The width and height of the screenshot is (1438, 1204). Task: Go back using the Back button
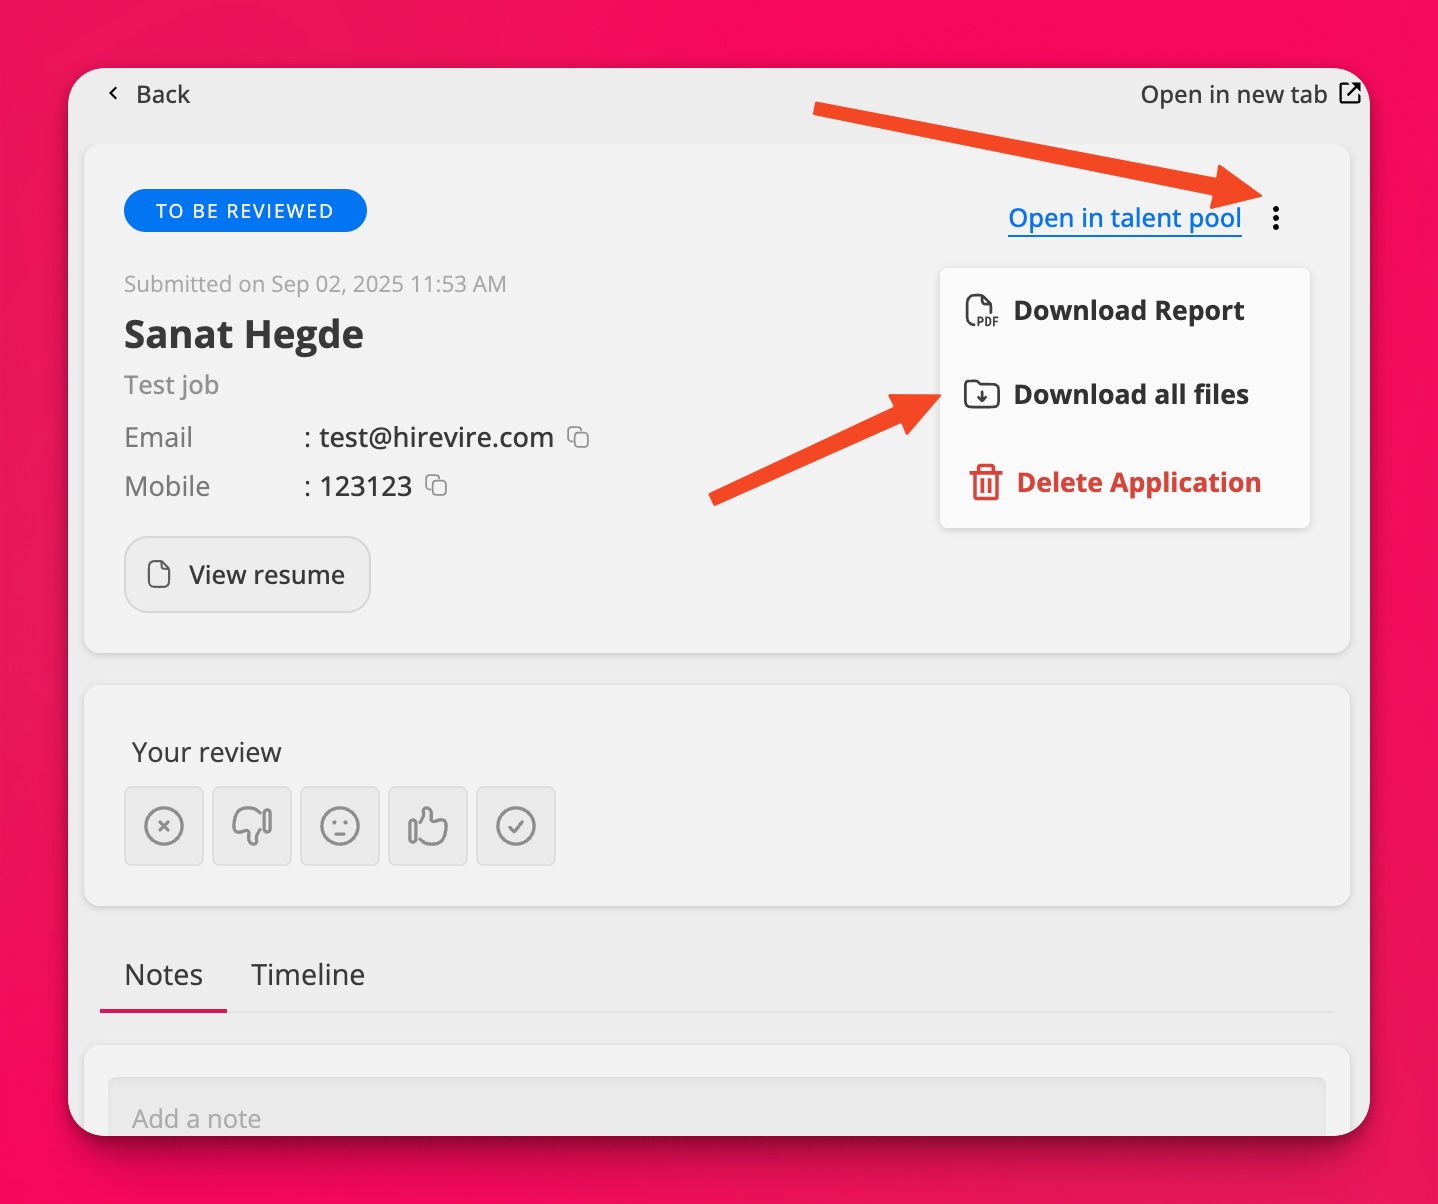[149, 94]
